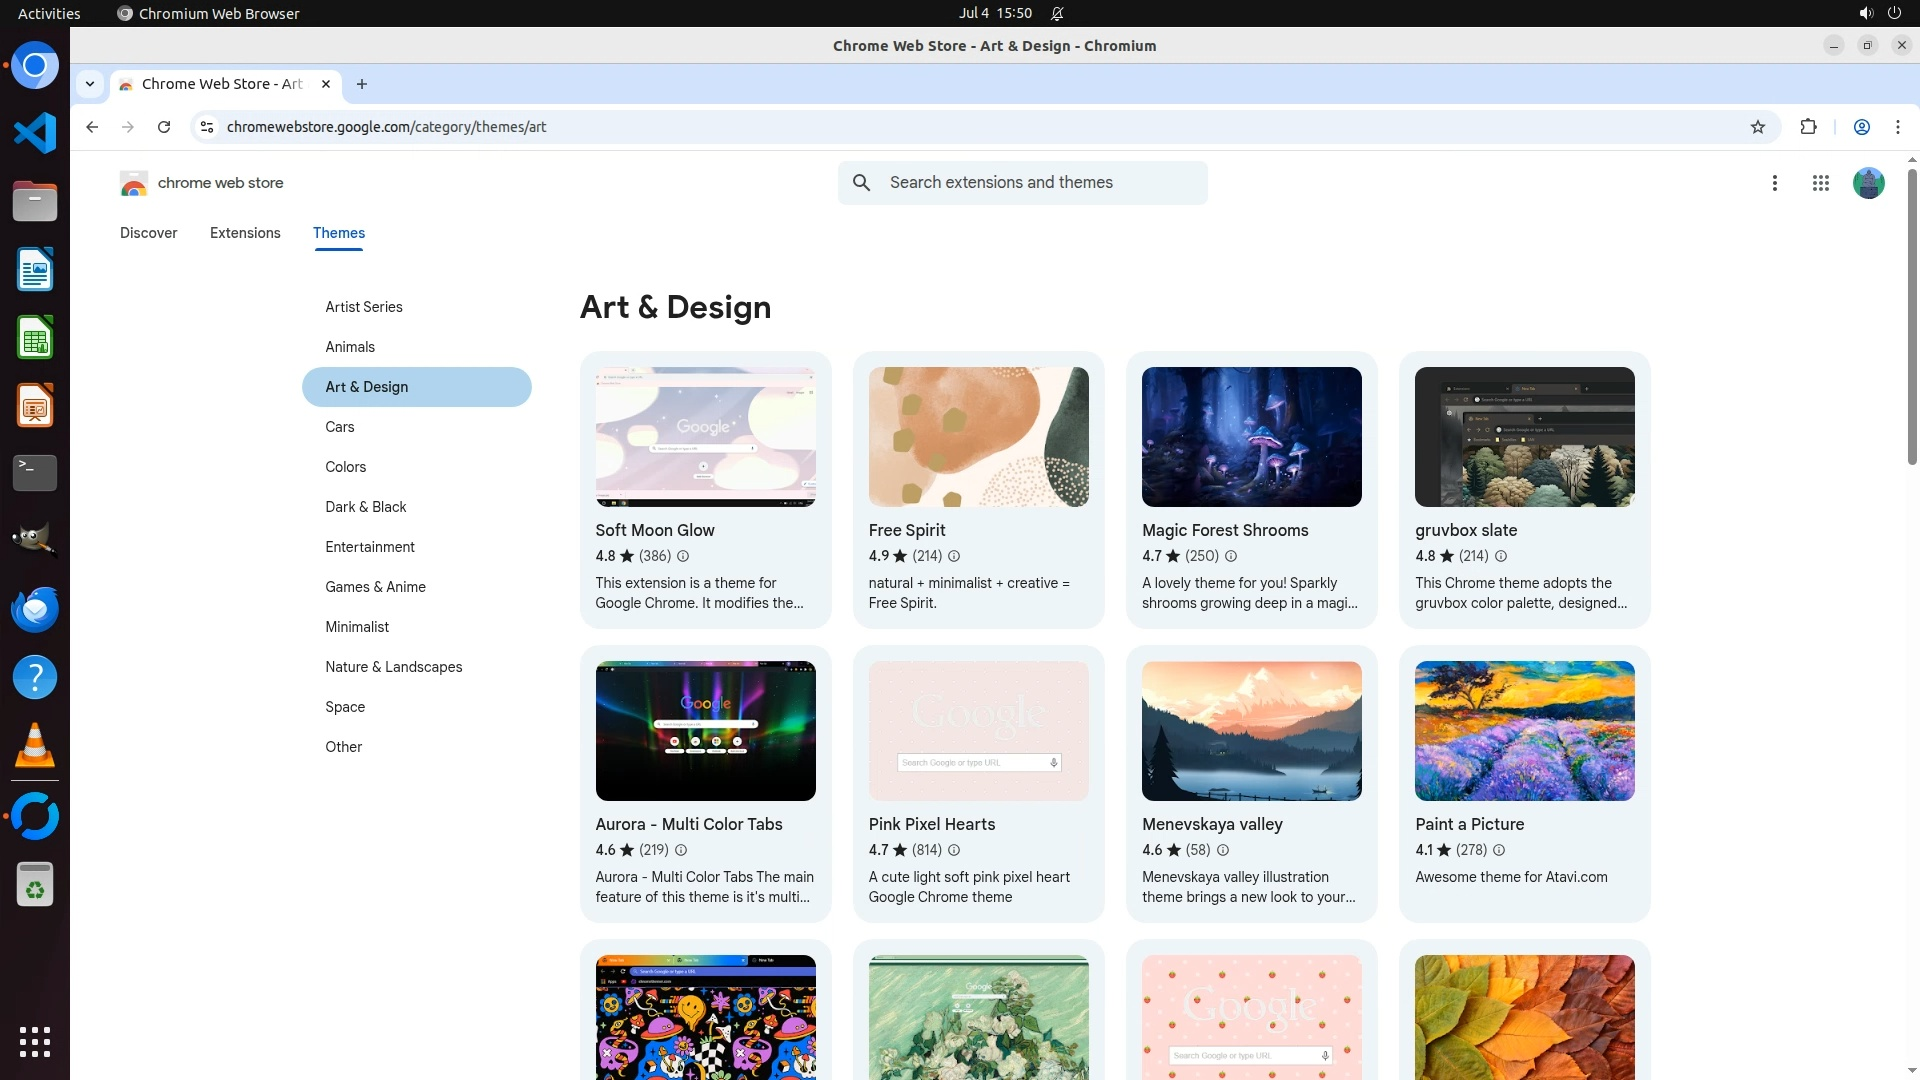The height and width of the screenshot is (1080, 1920).
Task: Open the Magic Forest Shrooms thumbnail
Action: tap(1251, 437)
